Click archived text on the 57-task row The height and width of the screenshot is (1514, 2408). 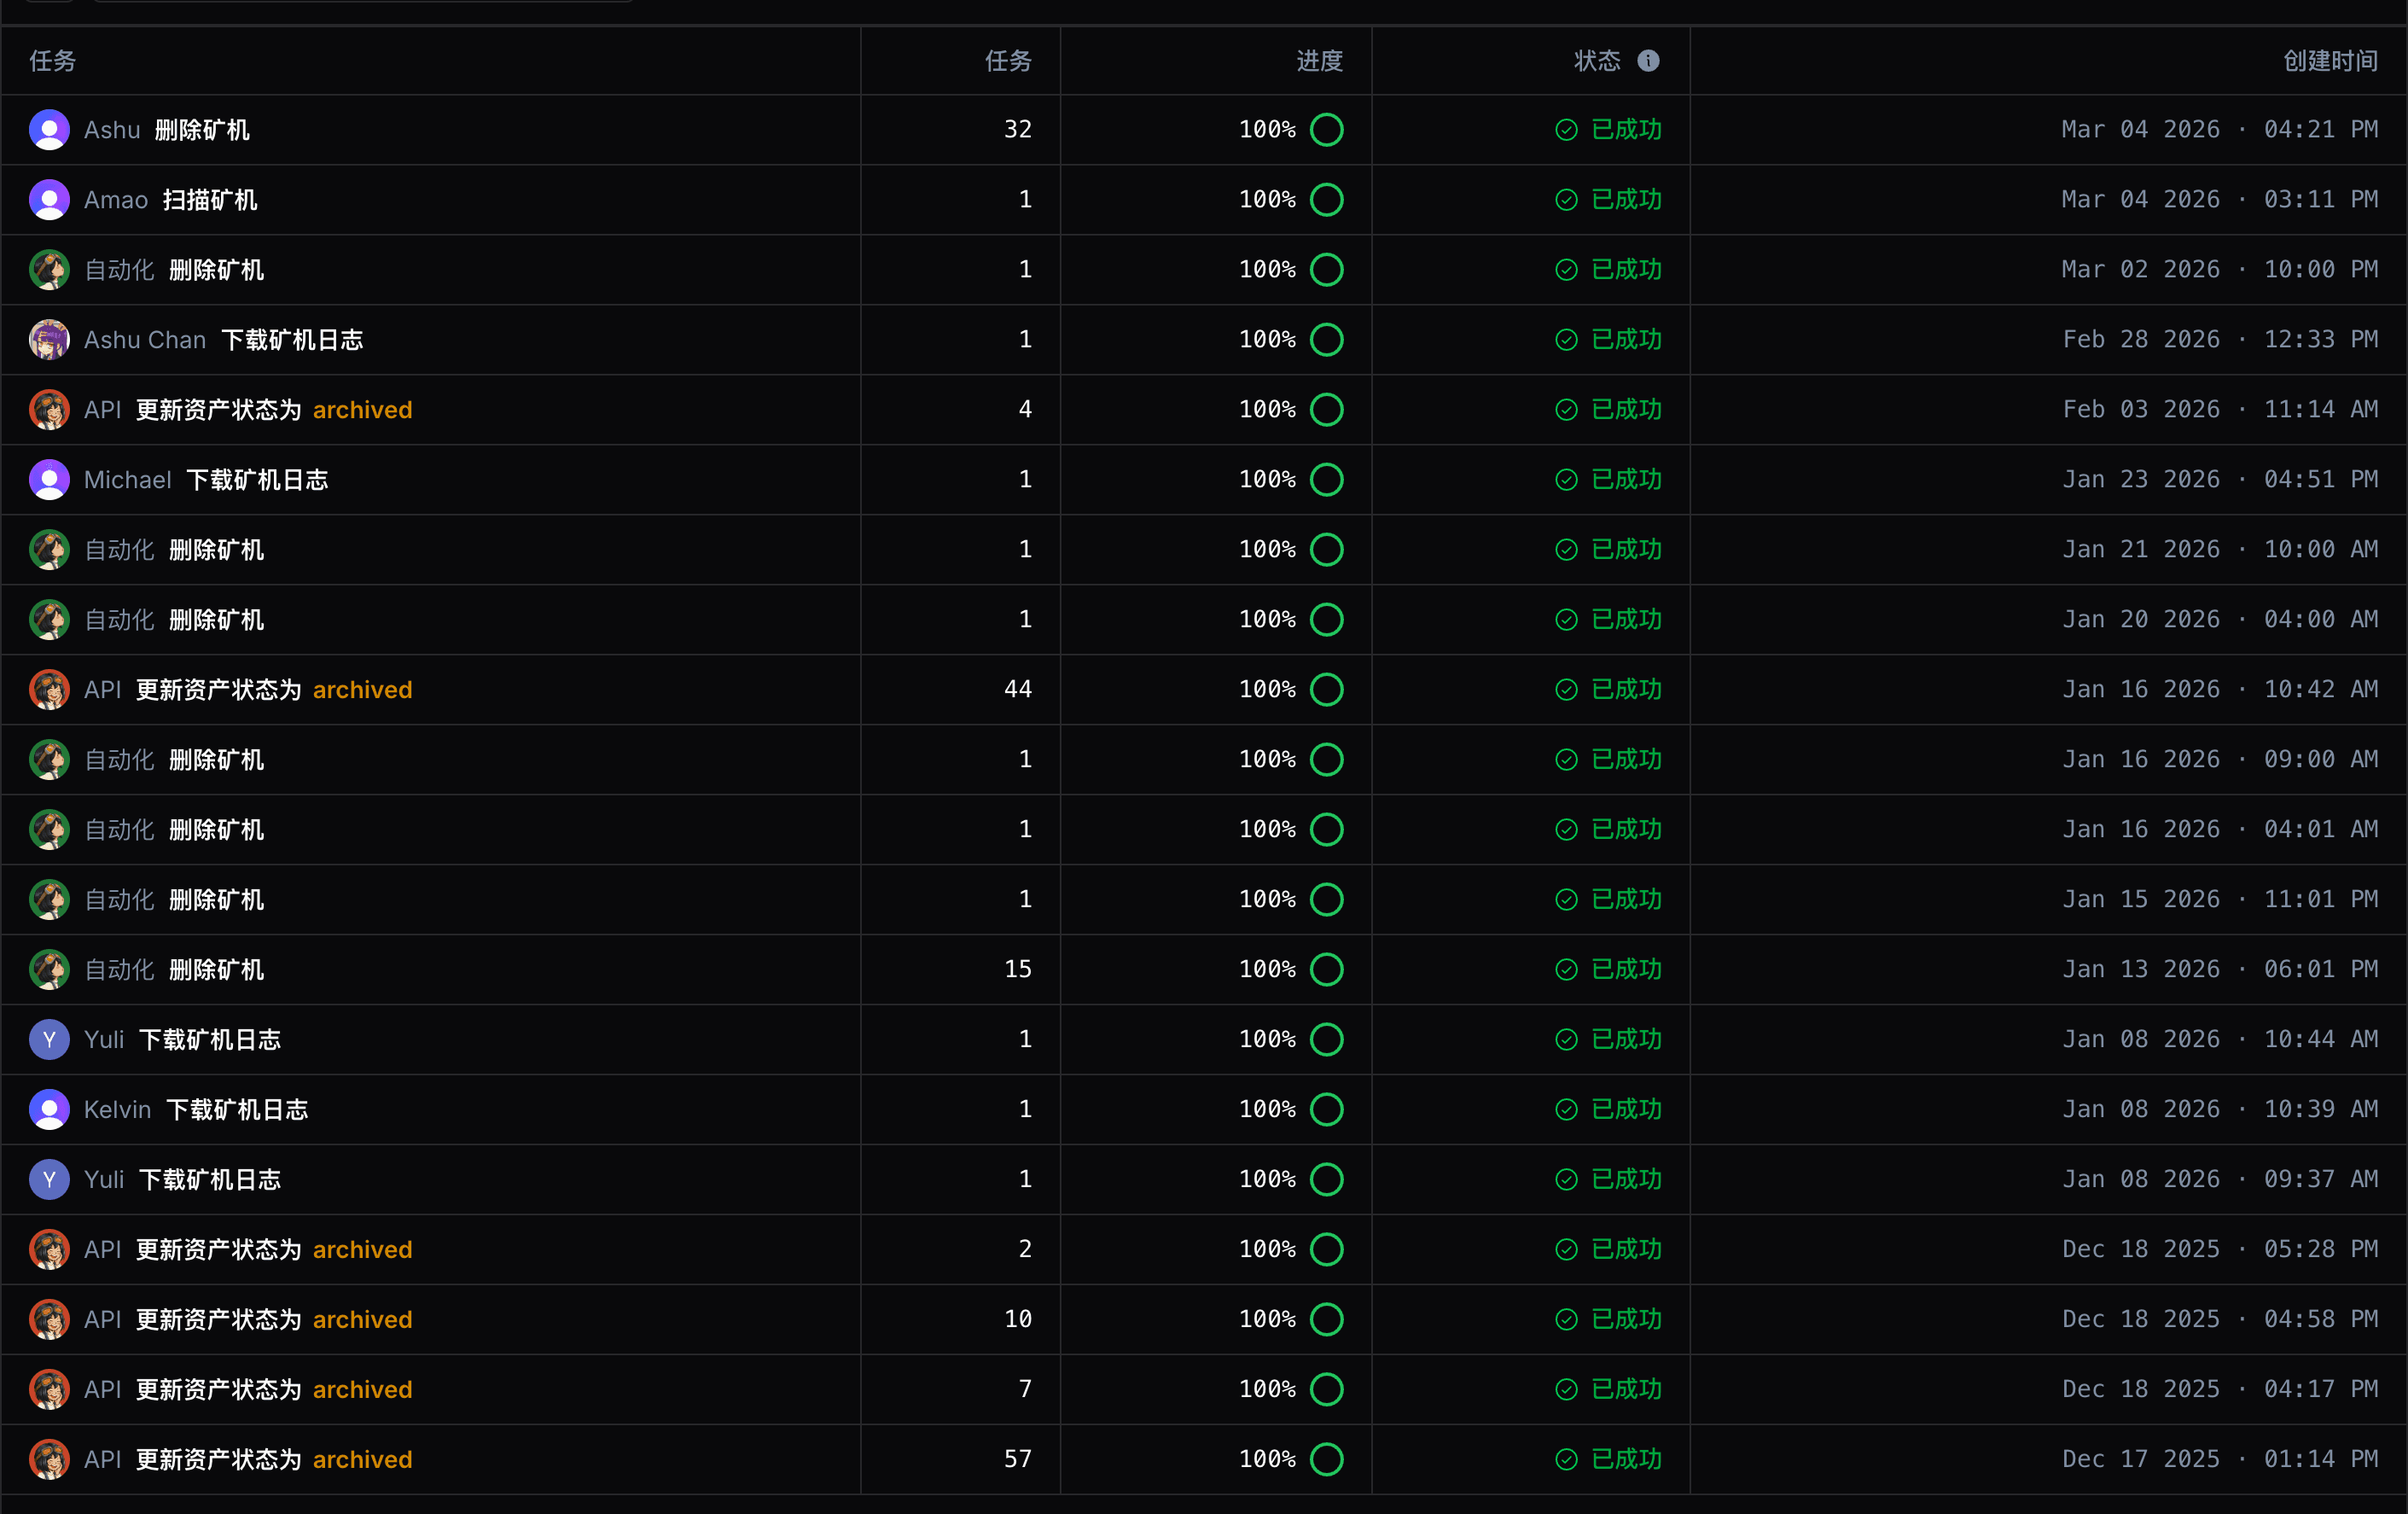tap(362, 1459)
